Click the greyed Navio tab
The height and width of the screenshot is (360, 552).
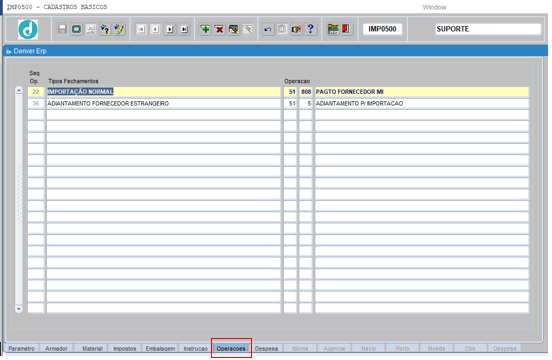[368, 348]
